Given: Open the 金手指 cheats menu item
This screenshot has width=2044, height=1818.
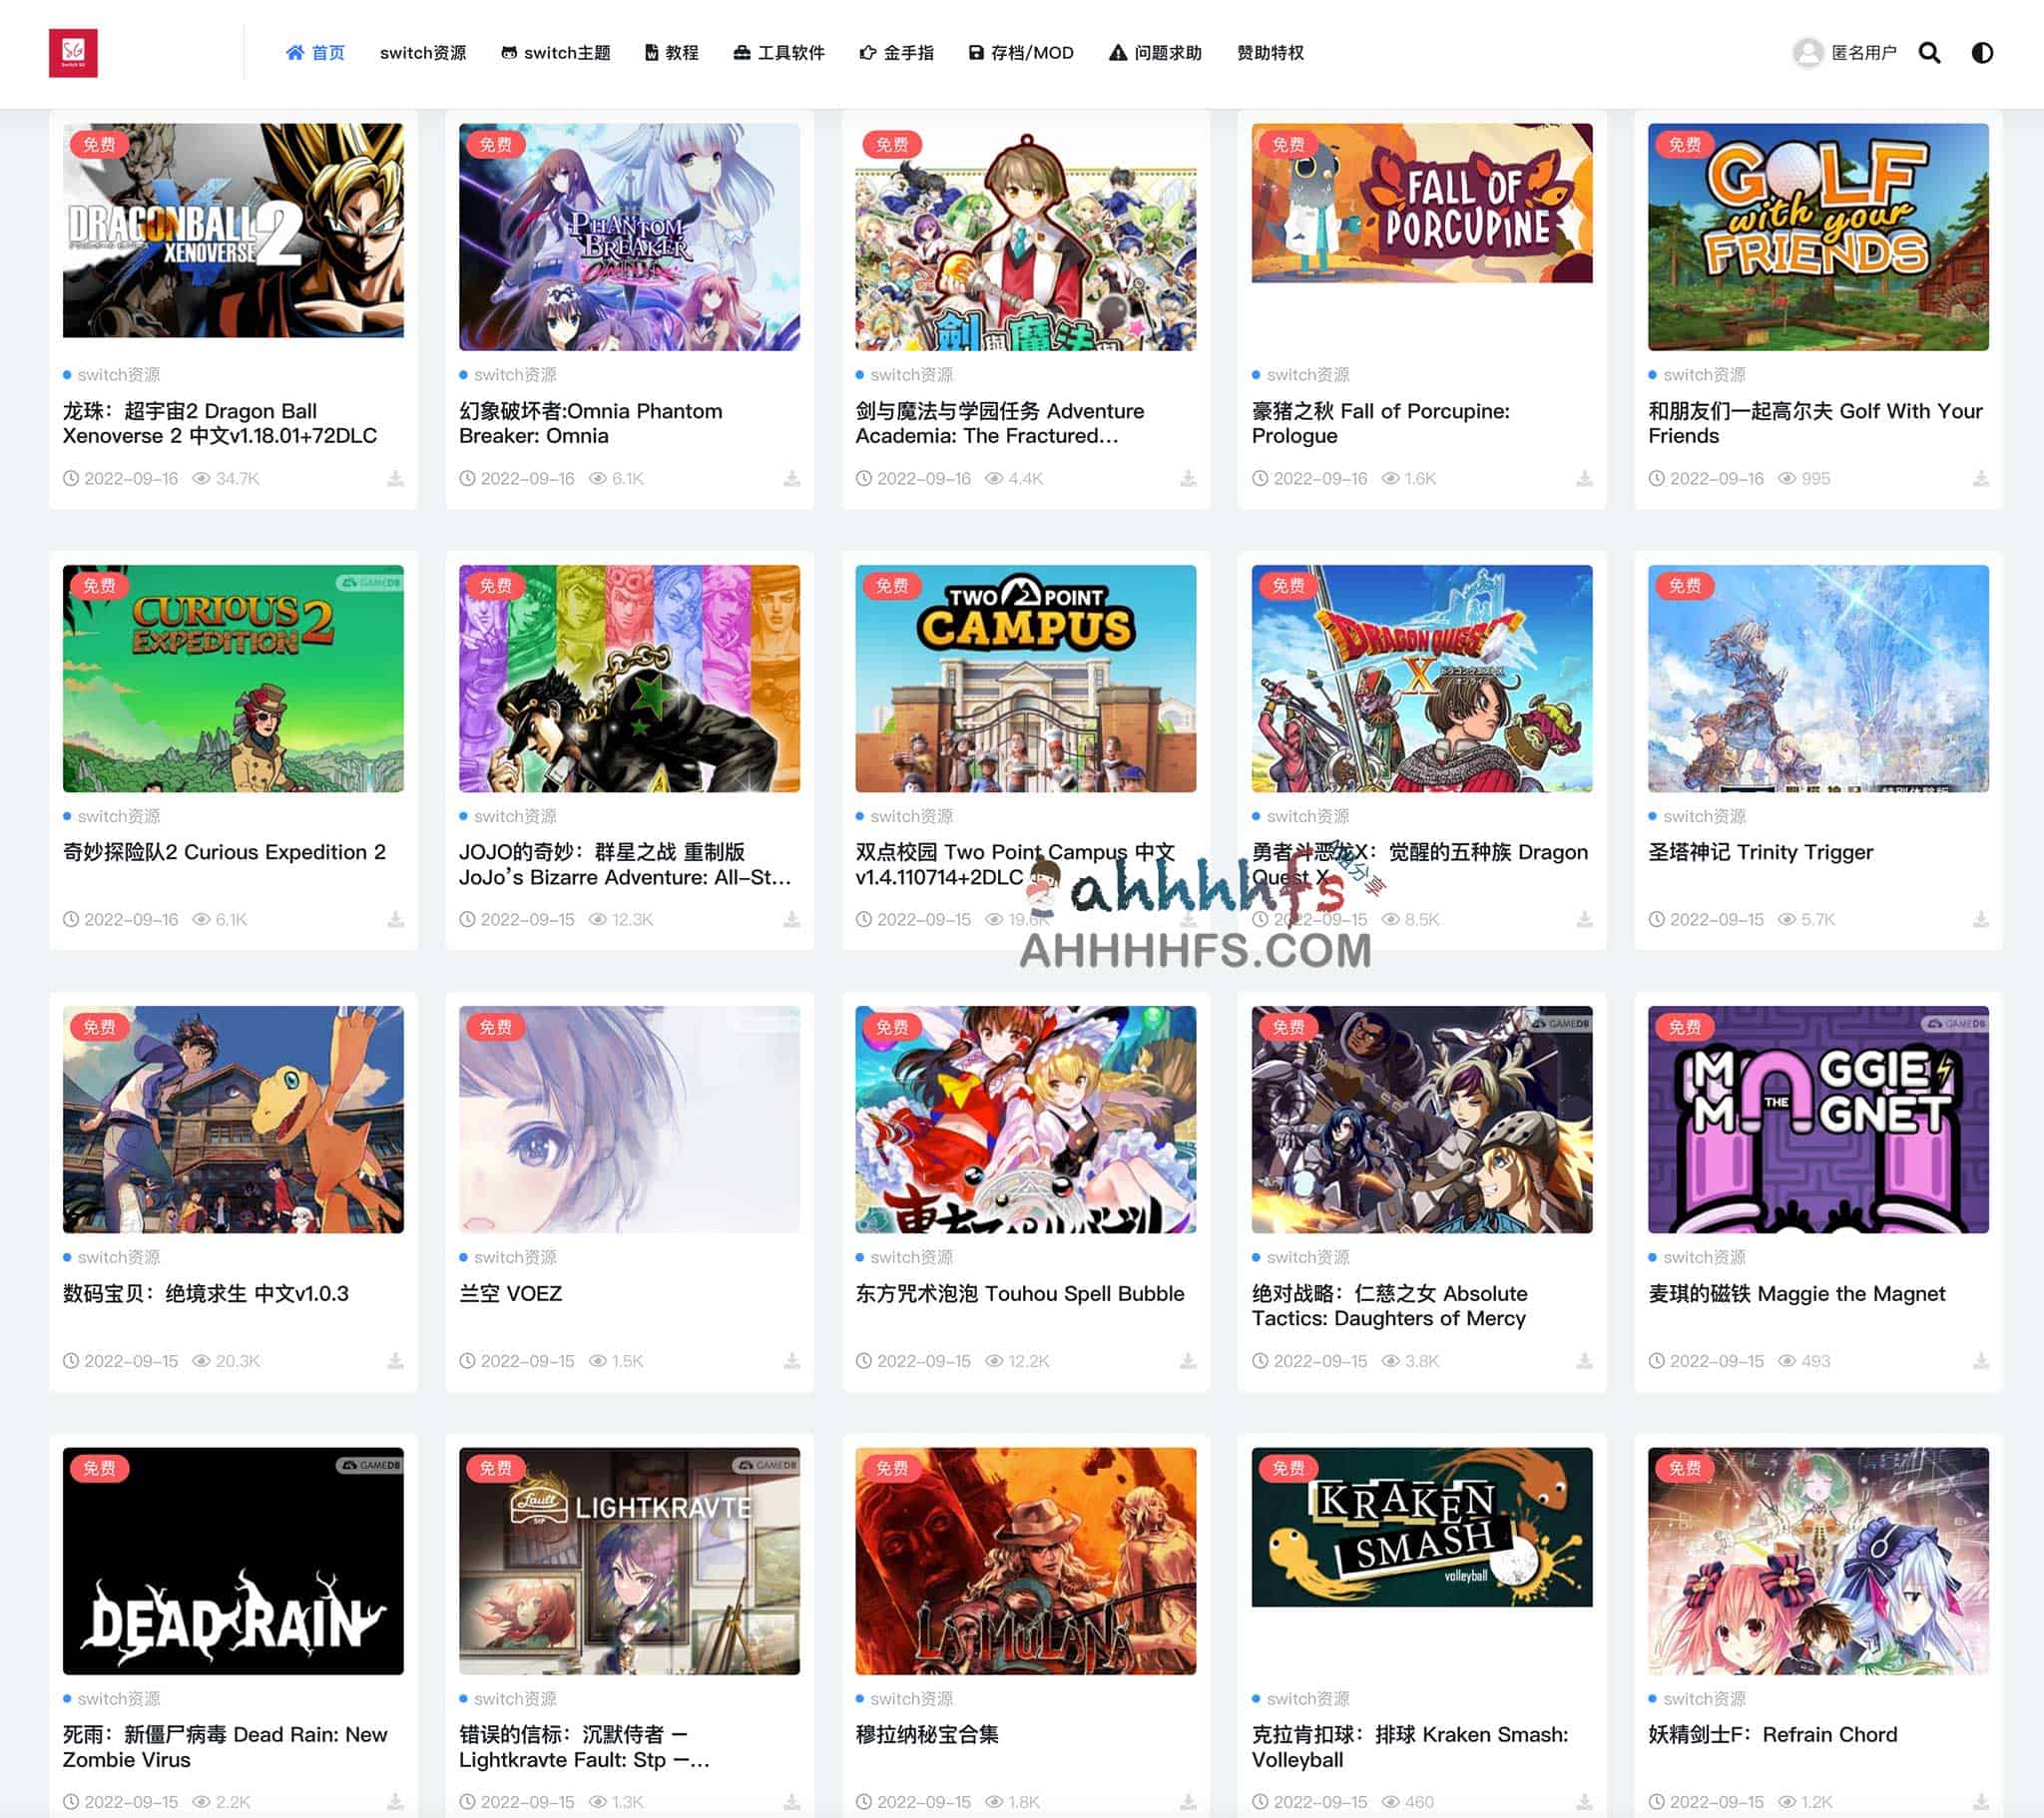Looking at the screenshot, I should [897, 52].
